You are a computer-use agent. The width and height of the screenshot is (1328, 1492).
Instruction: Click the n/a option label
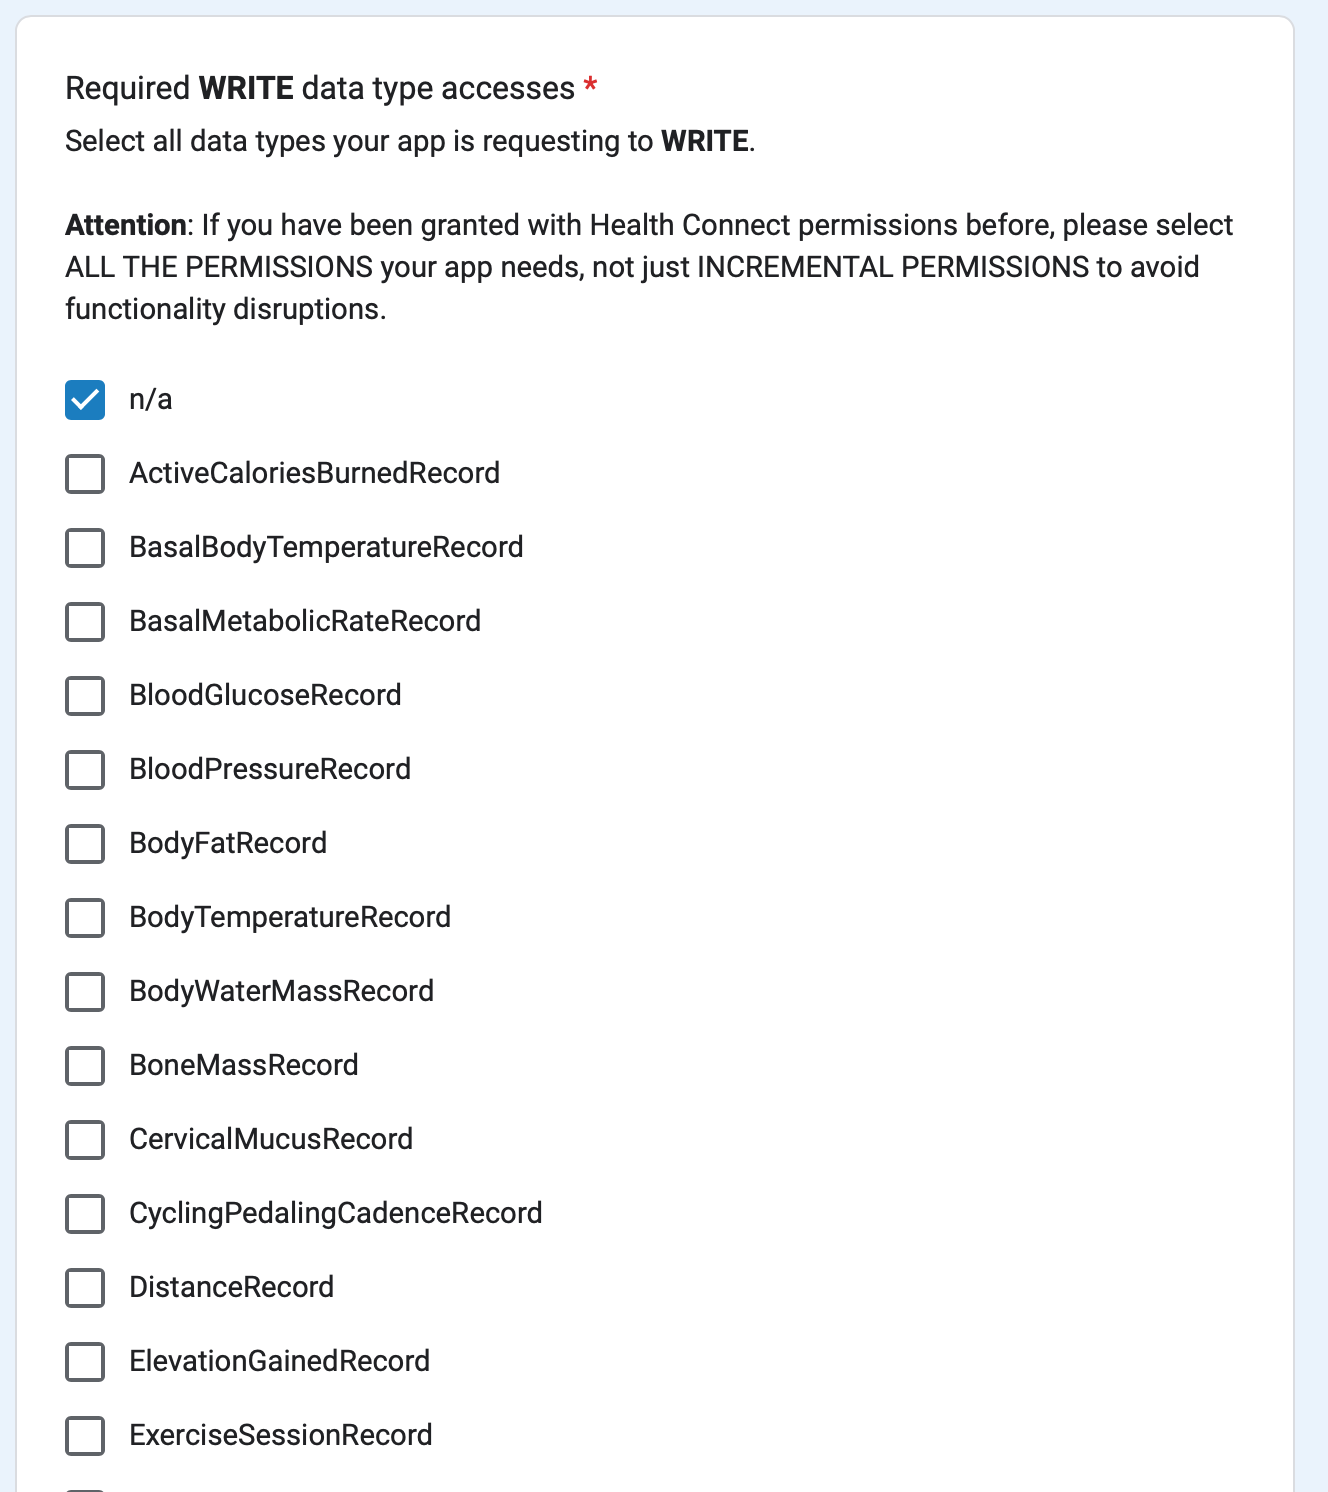[150, 400]
